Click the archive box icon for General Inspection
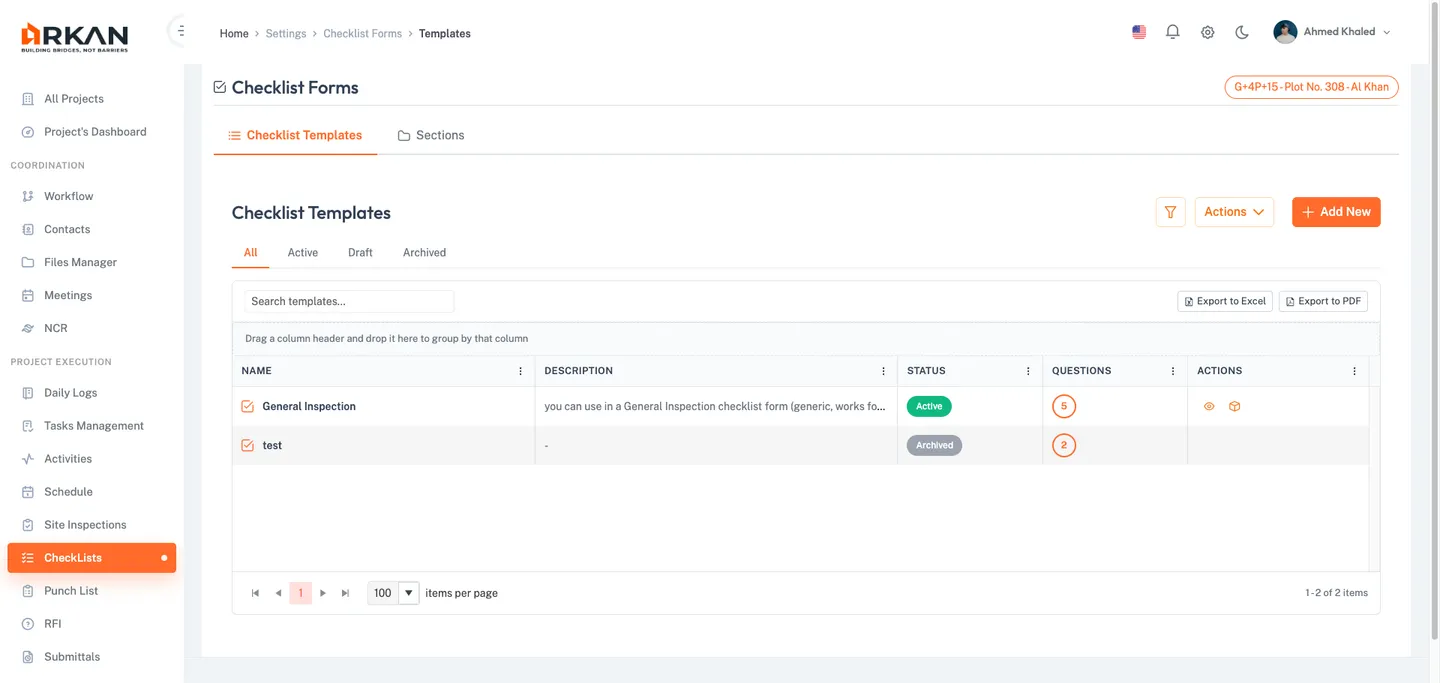Viewport: 1440px width, 683px height. coord(1234,407)
